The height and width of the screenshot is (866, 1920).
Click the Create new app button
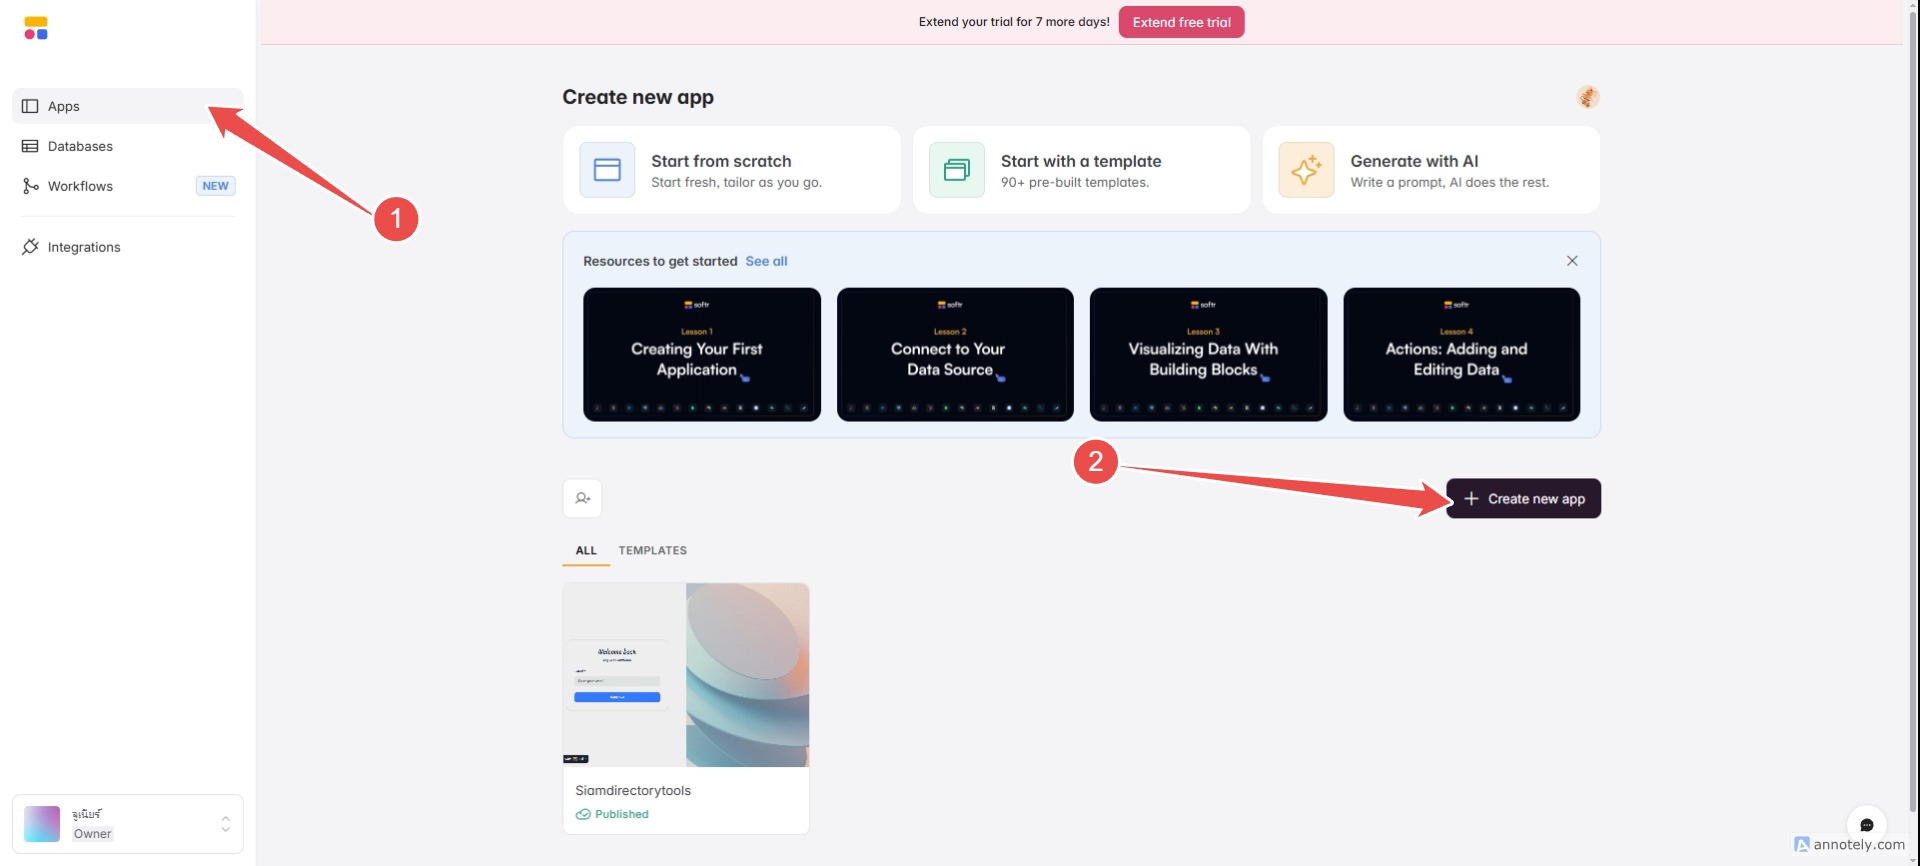[x=1523, y=499]
